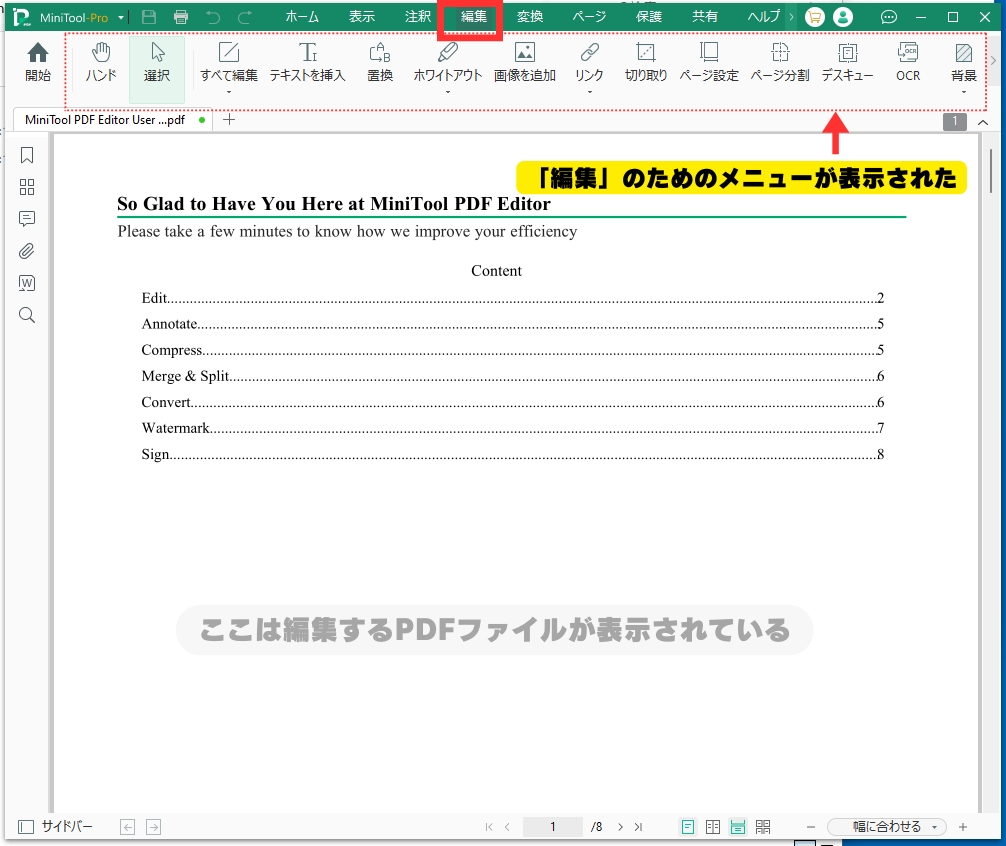This screenshot has height=846, width=1006.
Task: Open the comments sidebar panel
Action: [x=27, y=219]
